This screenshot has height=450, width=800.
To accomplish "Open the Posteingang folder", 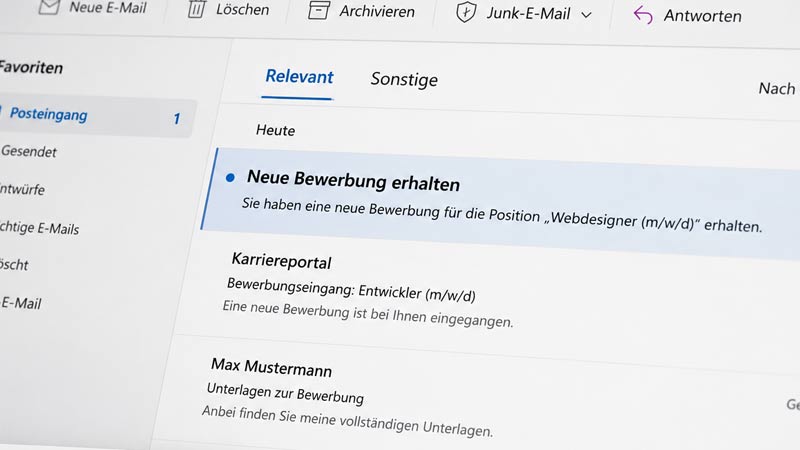I will tap(97, 116).
